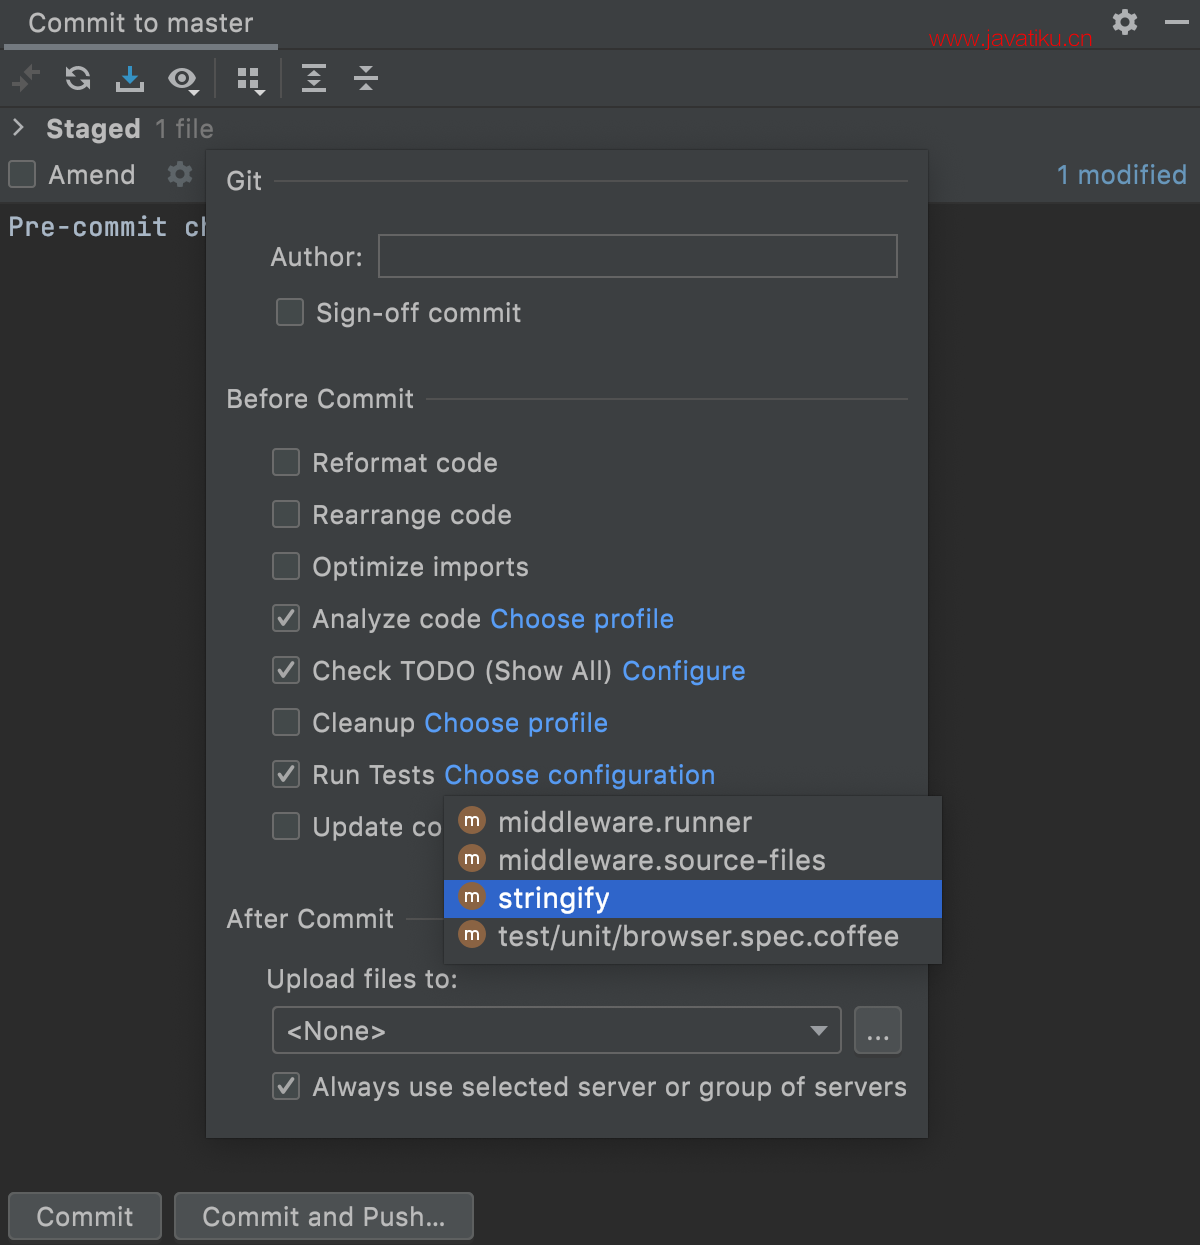
Task: Focus the Author input field
Action: point(638,256)
